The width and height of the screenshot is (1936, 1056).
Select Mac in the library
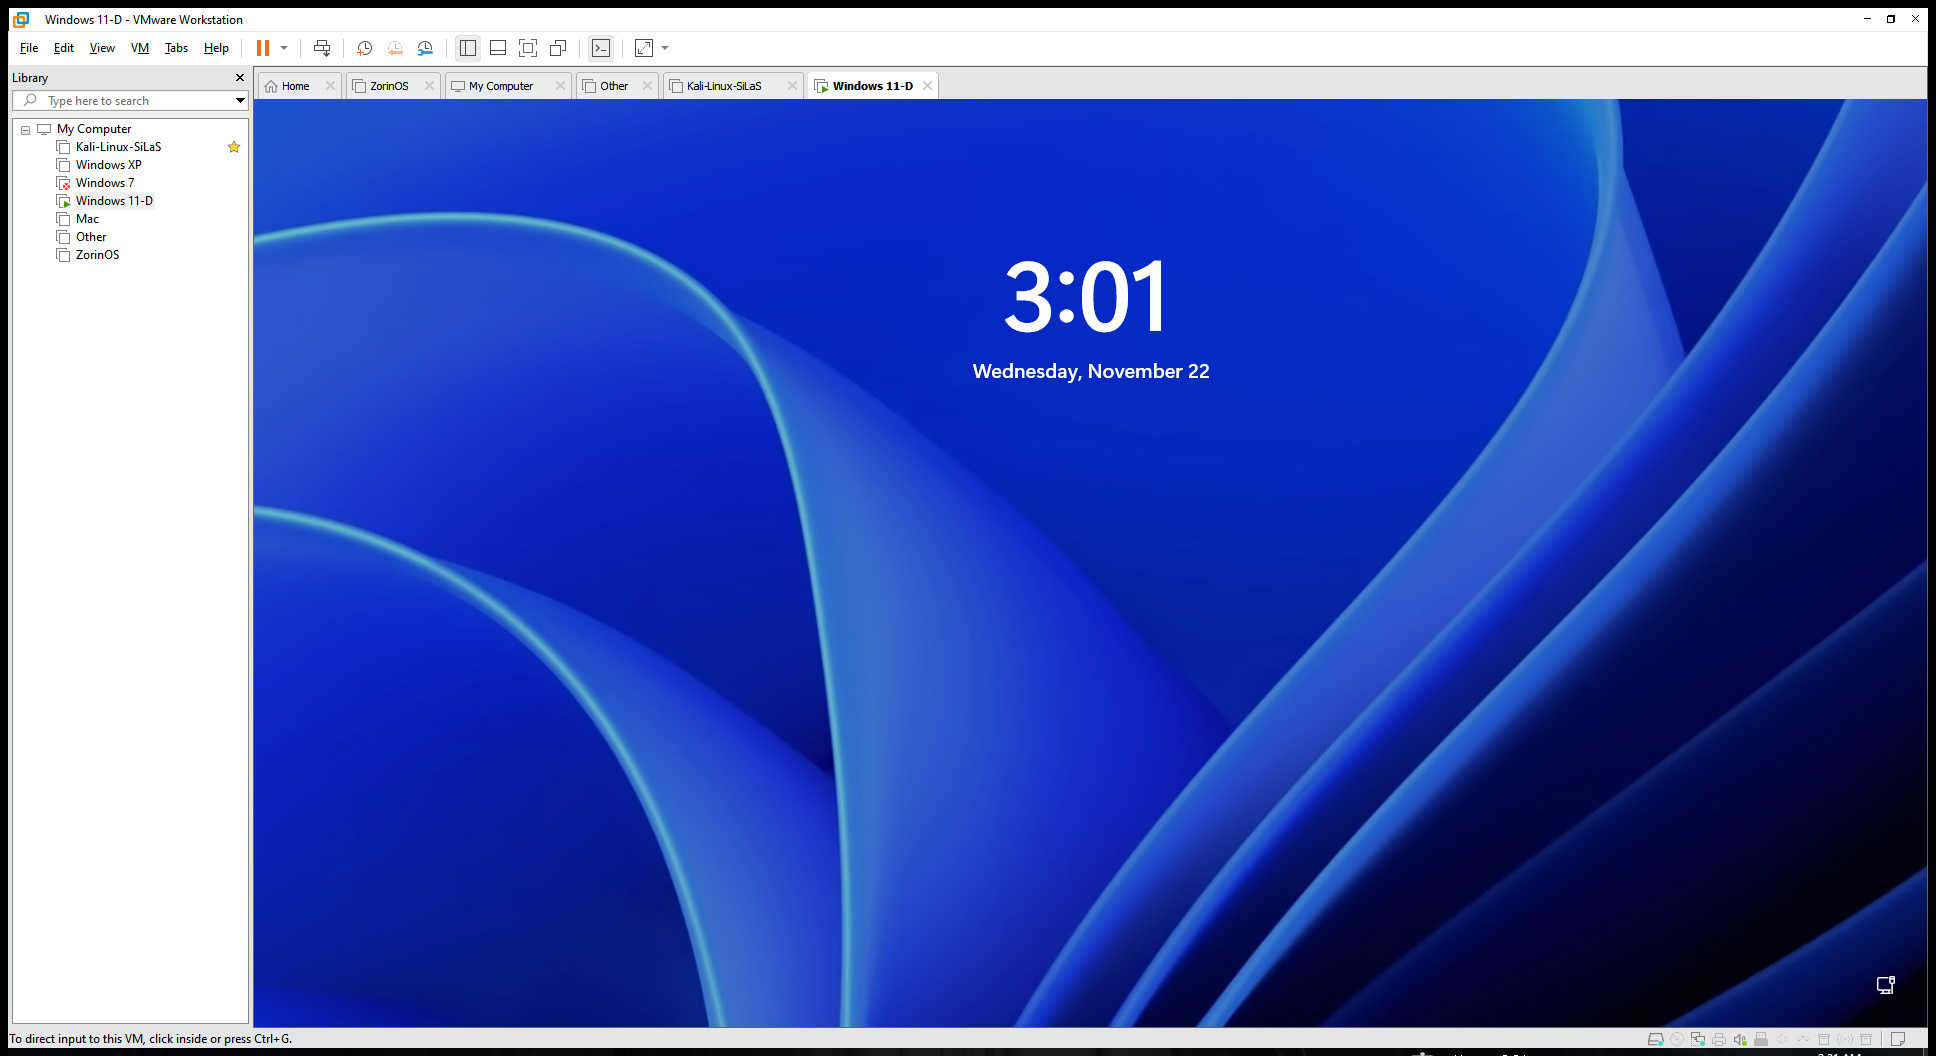click(87, 219)
